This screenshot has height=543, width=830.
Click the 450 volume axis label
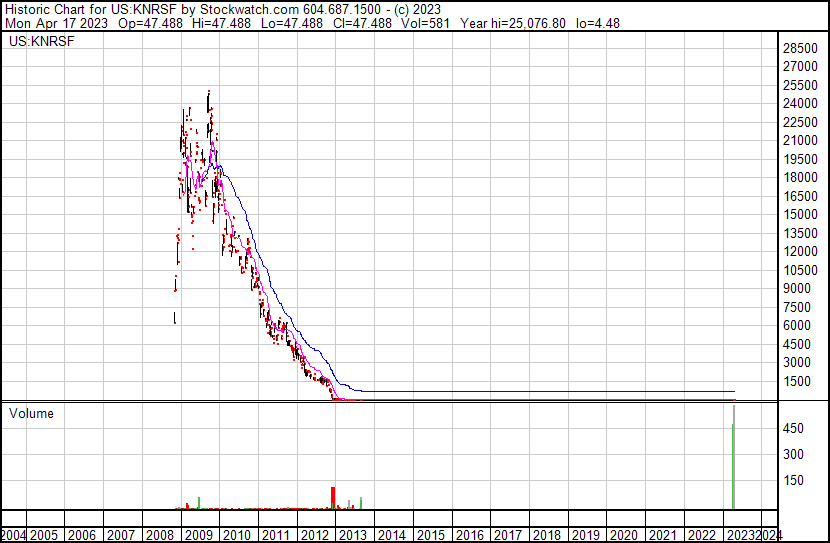pos(794,429)
